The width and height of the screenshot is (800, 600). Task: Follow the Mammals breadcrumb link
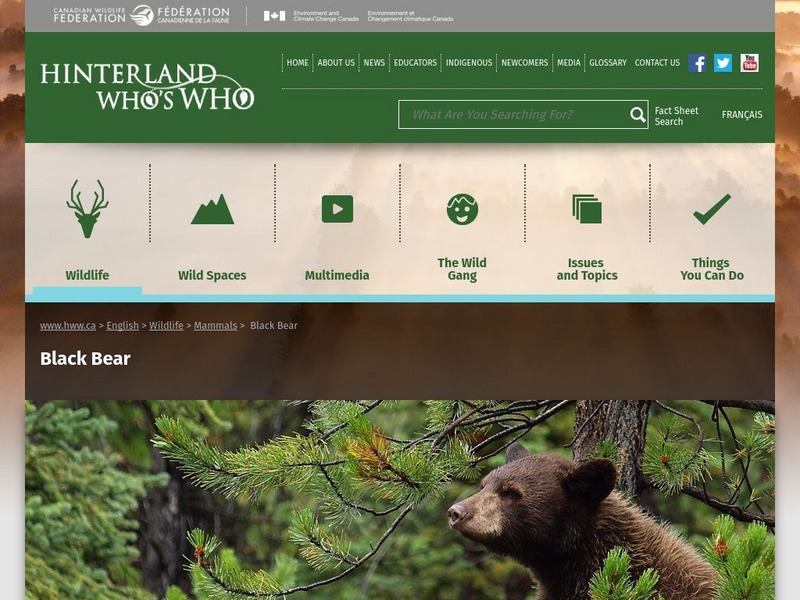point(215,326)
